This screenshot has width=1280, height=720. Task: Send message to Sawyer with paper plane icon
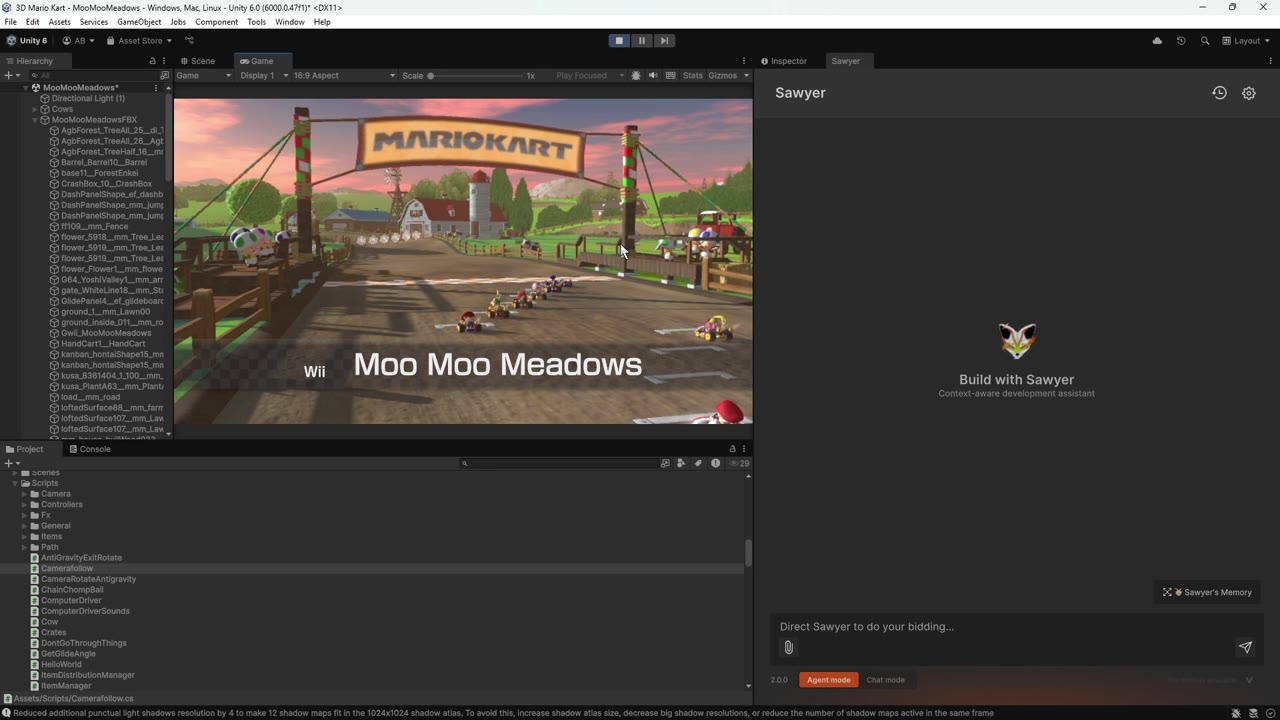tap(1245, 647)
